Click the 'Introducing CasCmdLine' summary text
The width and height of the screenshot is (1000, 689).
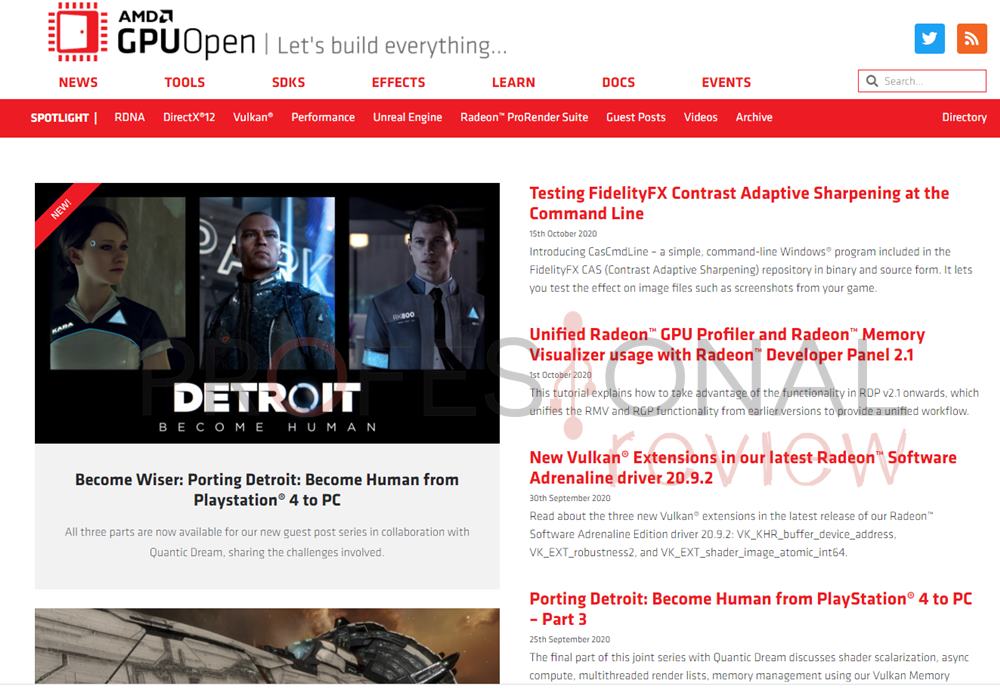751,270
